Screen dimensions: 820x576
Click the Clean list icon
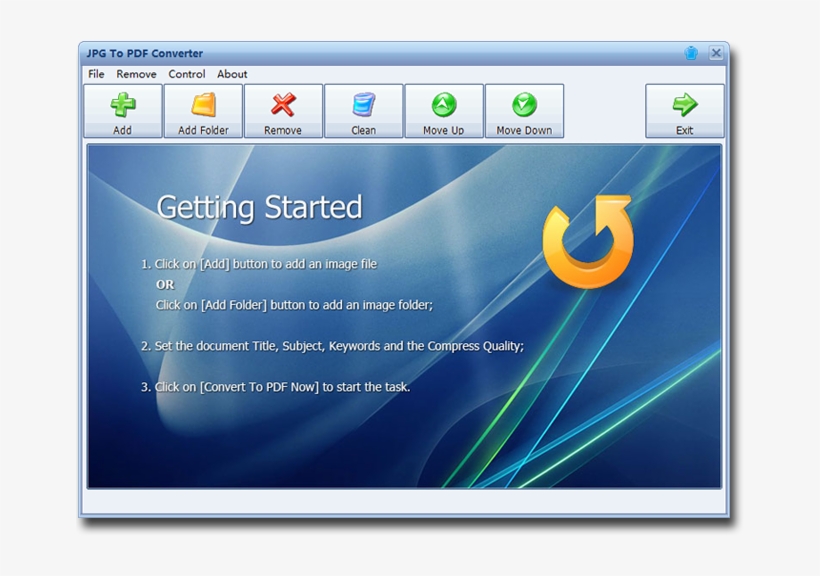(x=363, y=104)
